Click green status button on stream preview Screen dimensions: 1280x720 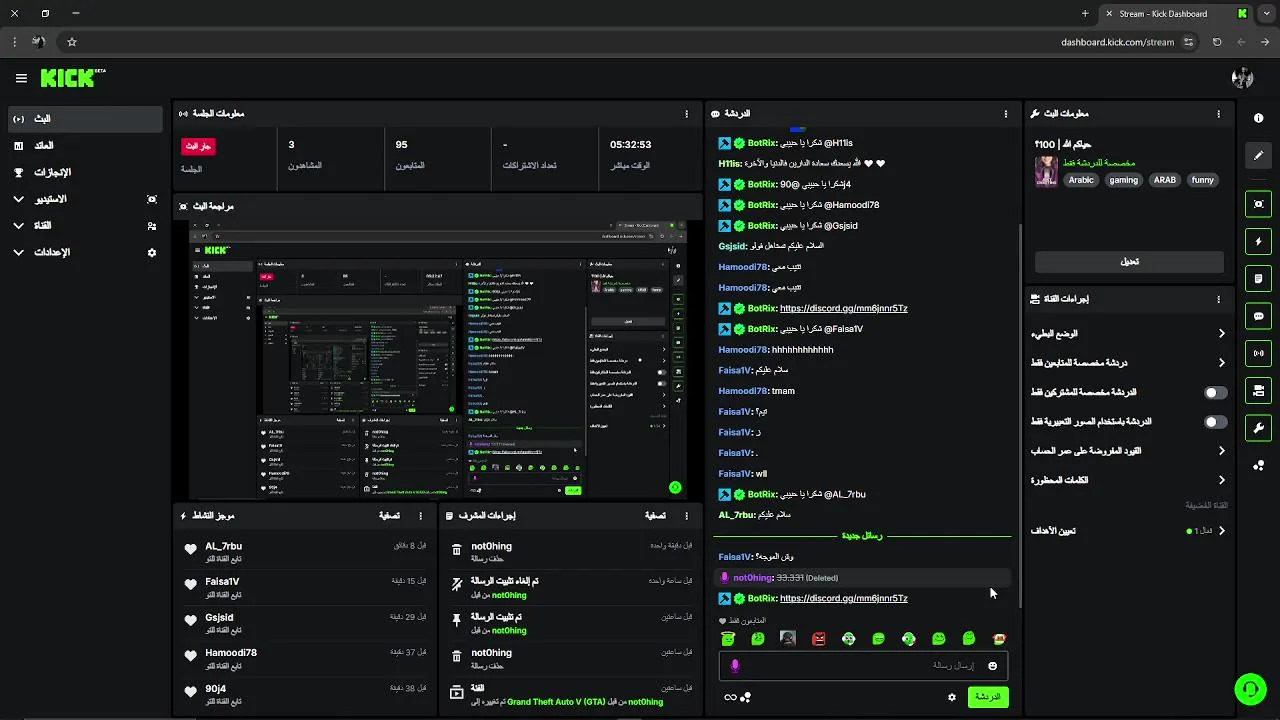675,488
